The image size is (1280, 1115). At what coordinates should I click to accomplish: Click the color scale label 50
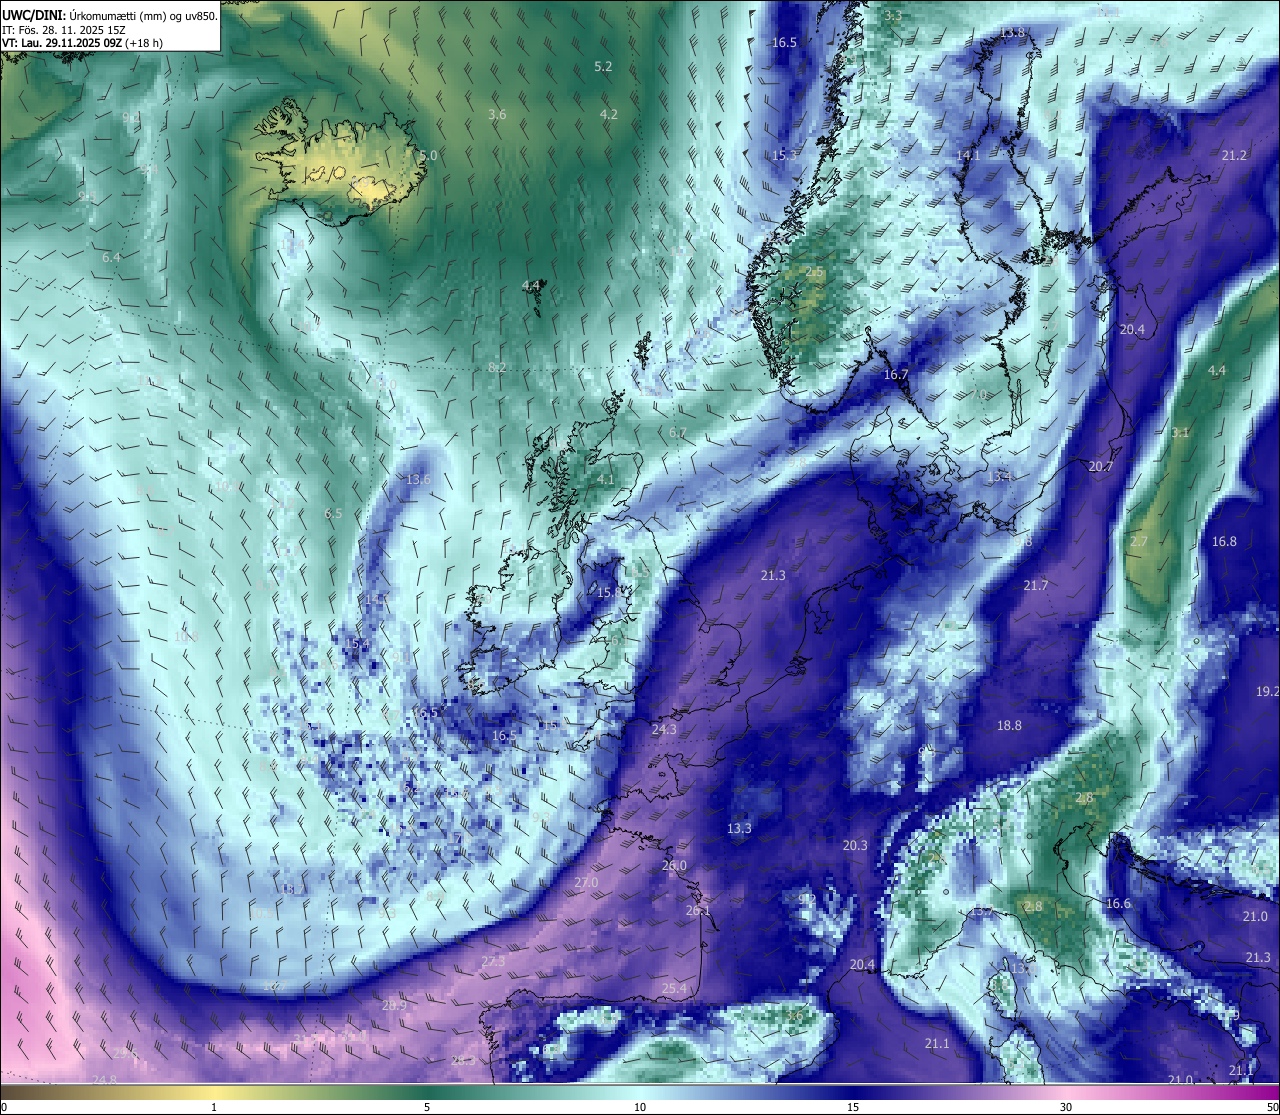coord(1272,1107)
